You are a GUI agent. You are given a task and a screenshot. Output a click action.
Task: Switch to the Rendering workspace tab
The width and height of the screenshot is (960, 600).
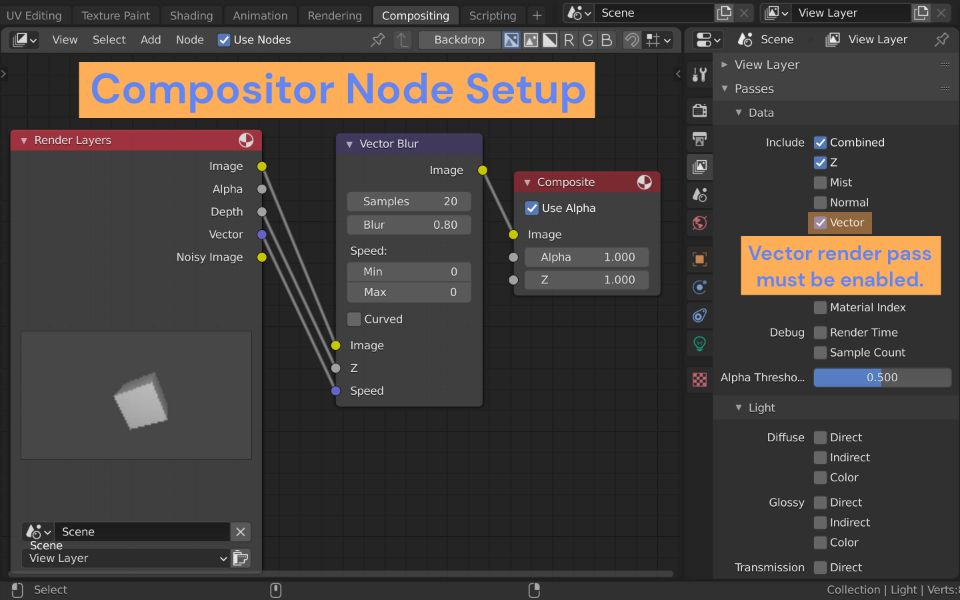pos(333,15)
